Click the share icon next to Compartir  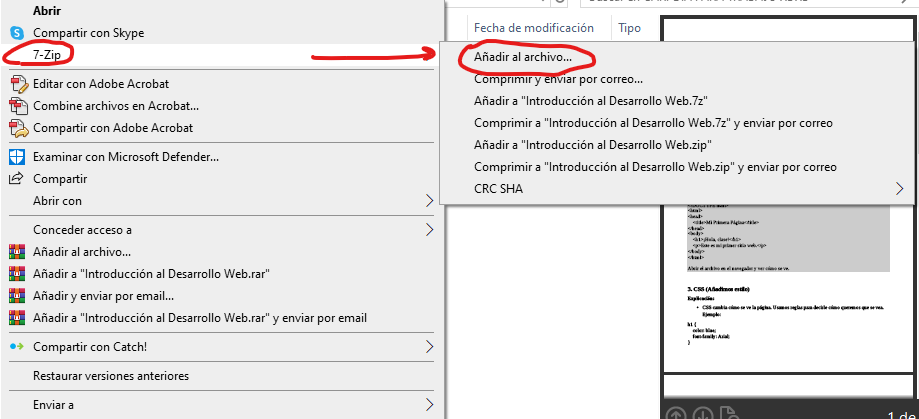pyautogui.click(x=16, y=179)
